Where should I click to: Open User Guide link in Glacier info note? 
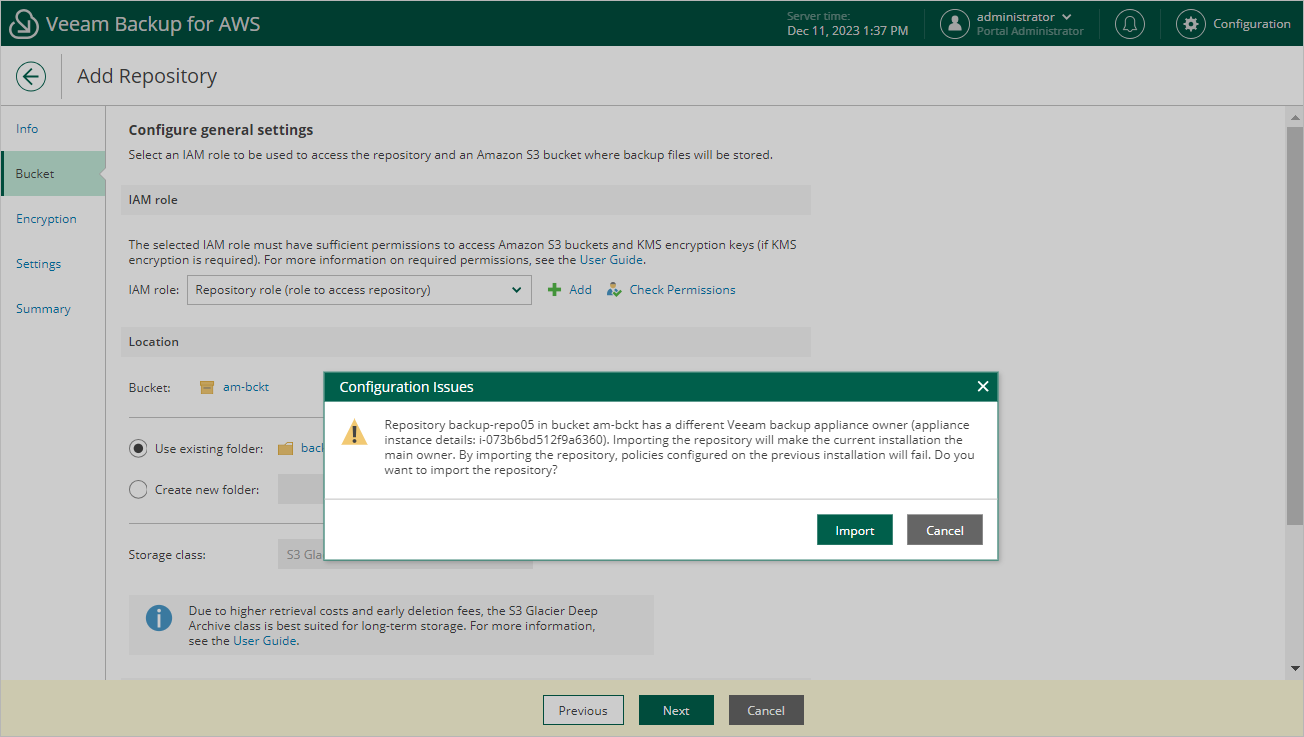[x=265, y=641]
